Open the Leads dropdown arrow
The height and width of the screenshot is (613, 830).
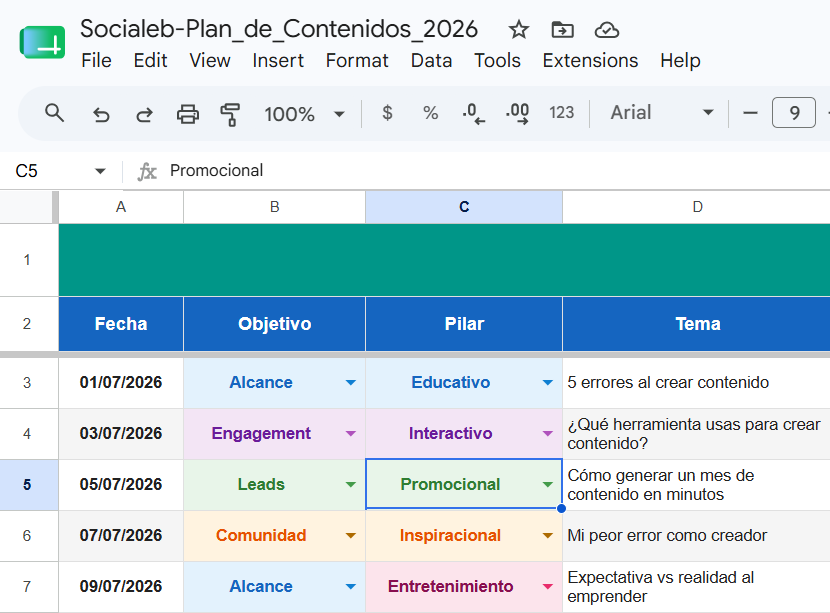click(x=350, y=484)
